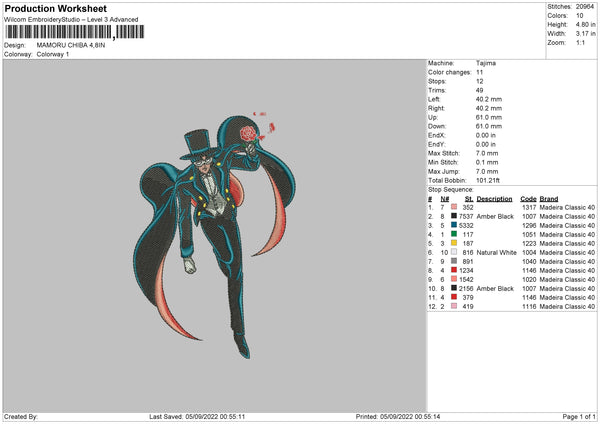
Task: Select the black swatch in the 7537-stitch row
Action: click(x=454, y=216)
